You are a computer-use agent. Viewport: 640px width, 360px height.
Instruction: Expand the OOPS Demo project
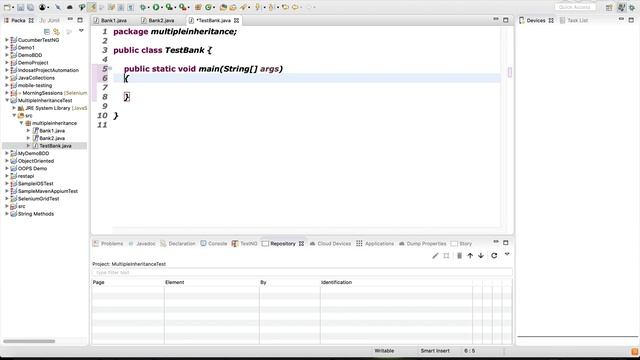7,168
